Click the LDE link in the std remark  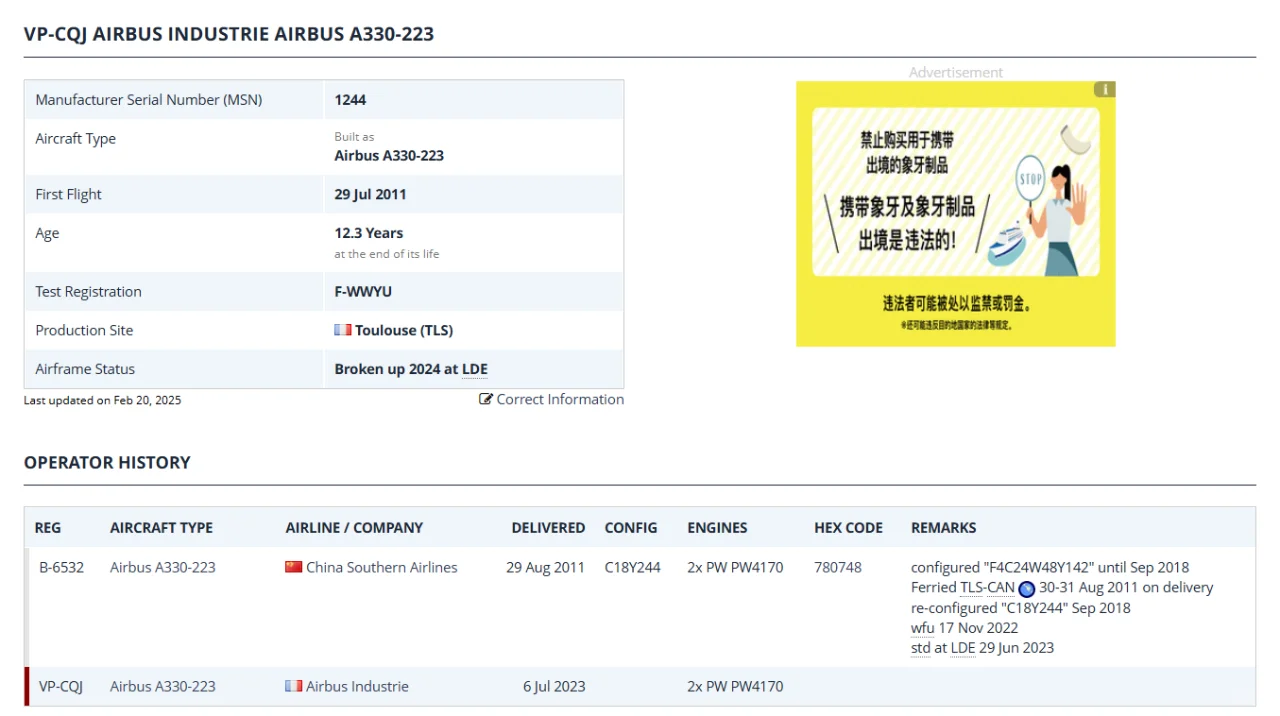click(963, 647)
